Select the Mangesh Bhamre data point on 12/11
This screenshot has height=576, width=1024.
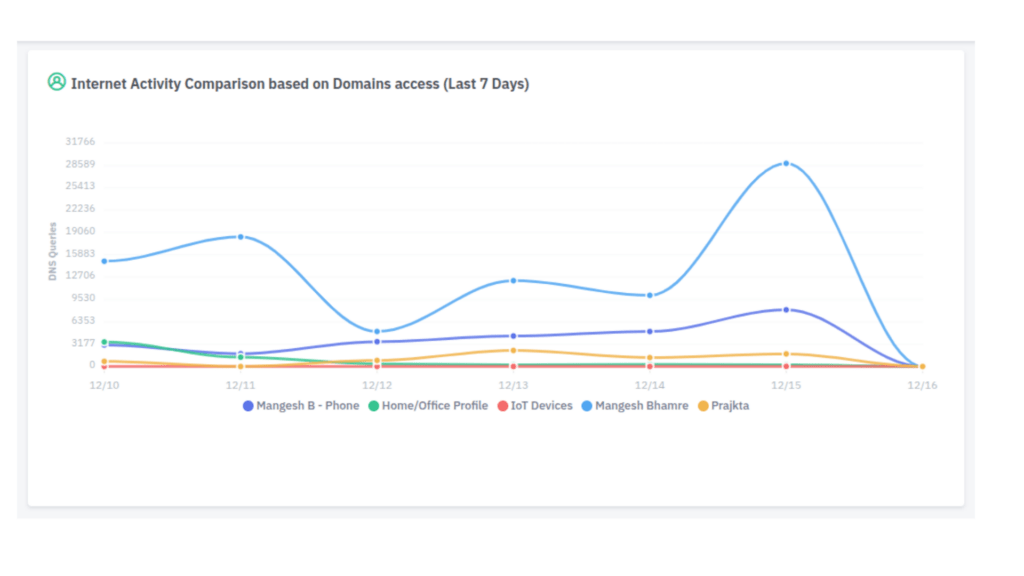[x=241, y=237]
